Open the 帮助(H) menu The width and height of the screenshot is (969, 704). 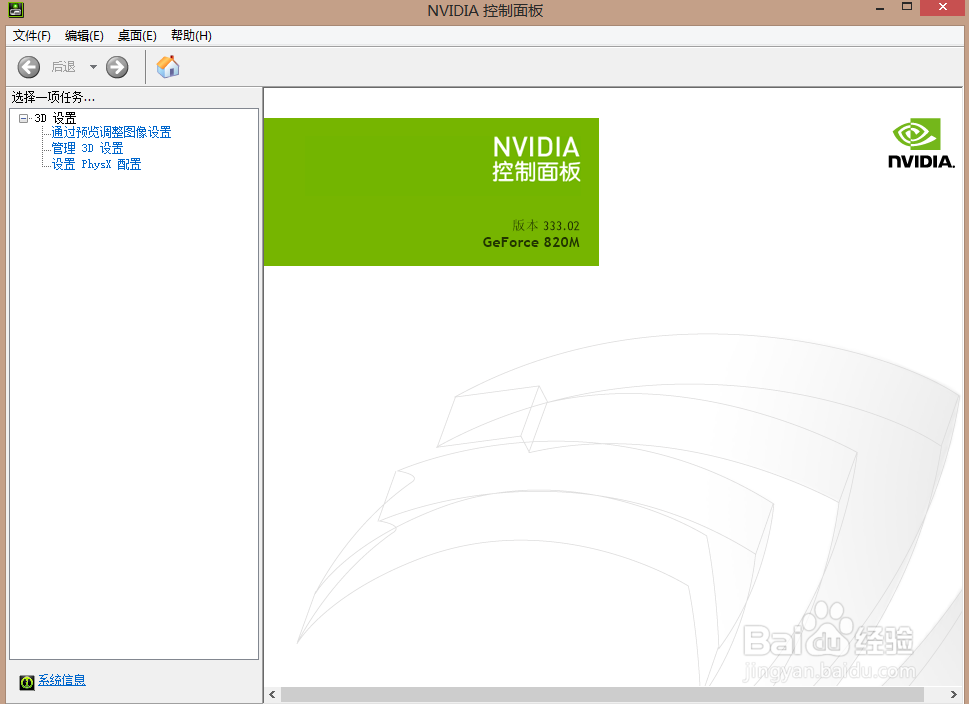point(191,36)
